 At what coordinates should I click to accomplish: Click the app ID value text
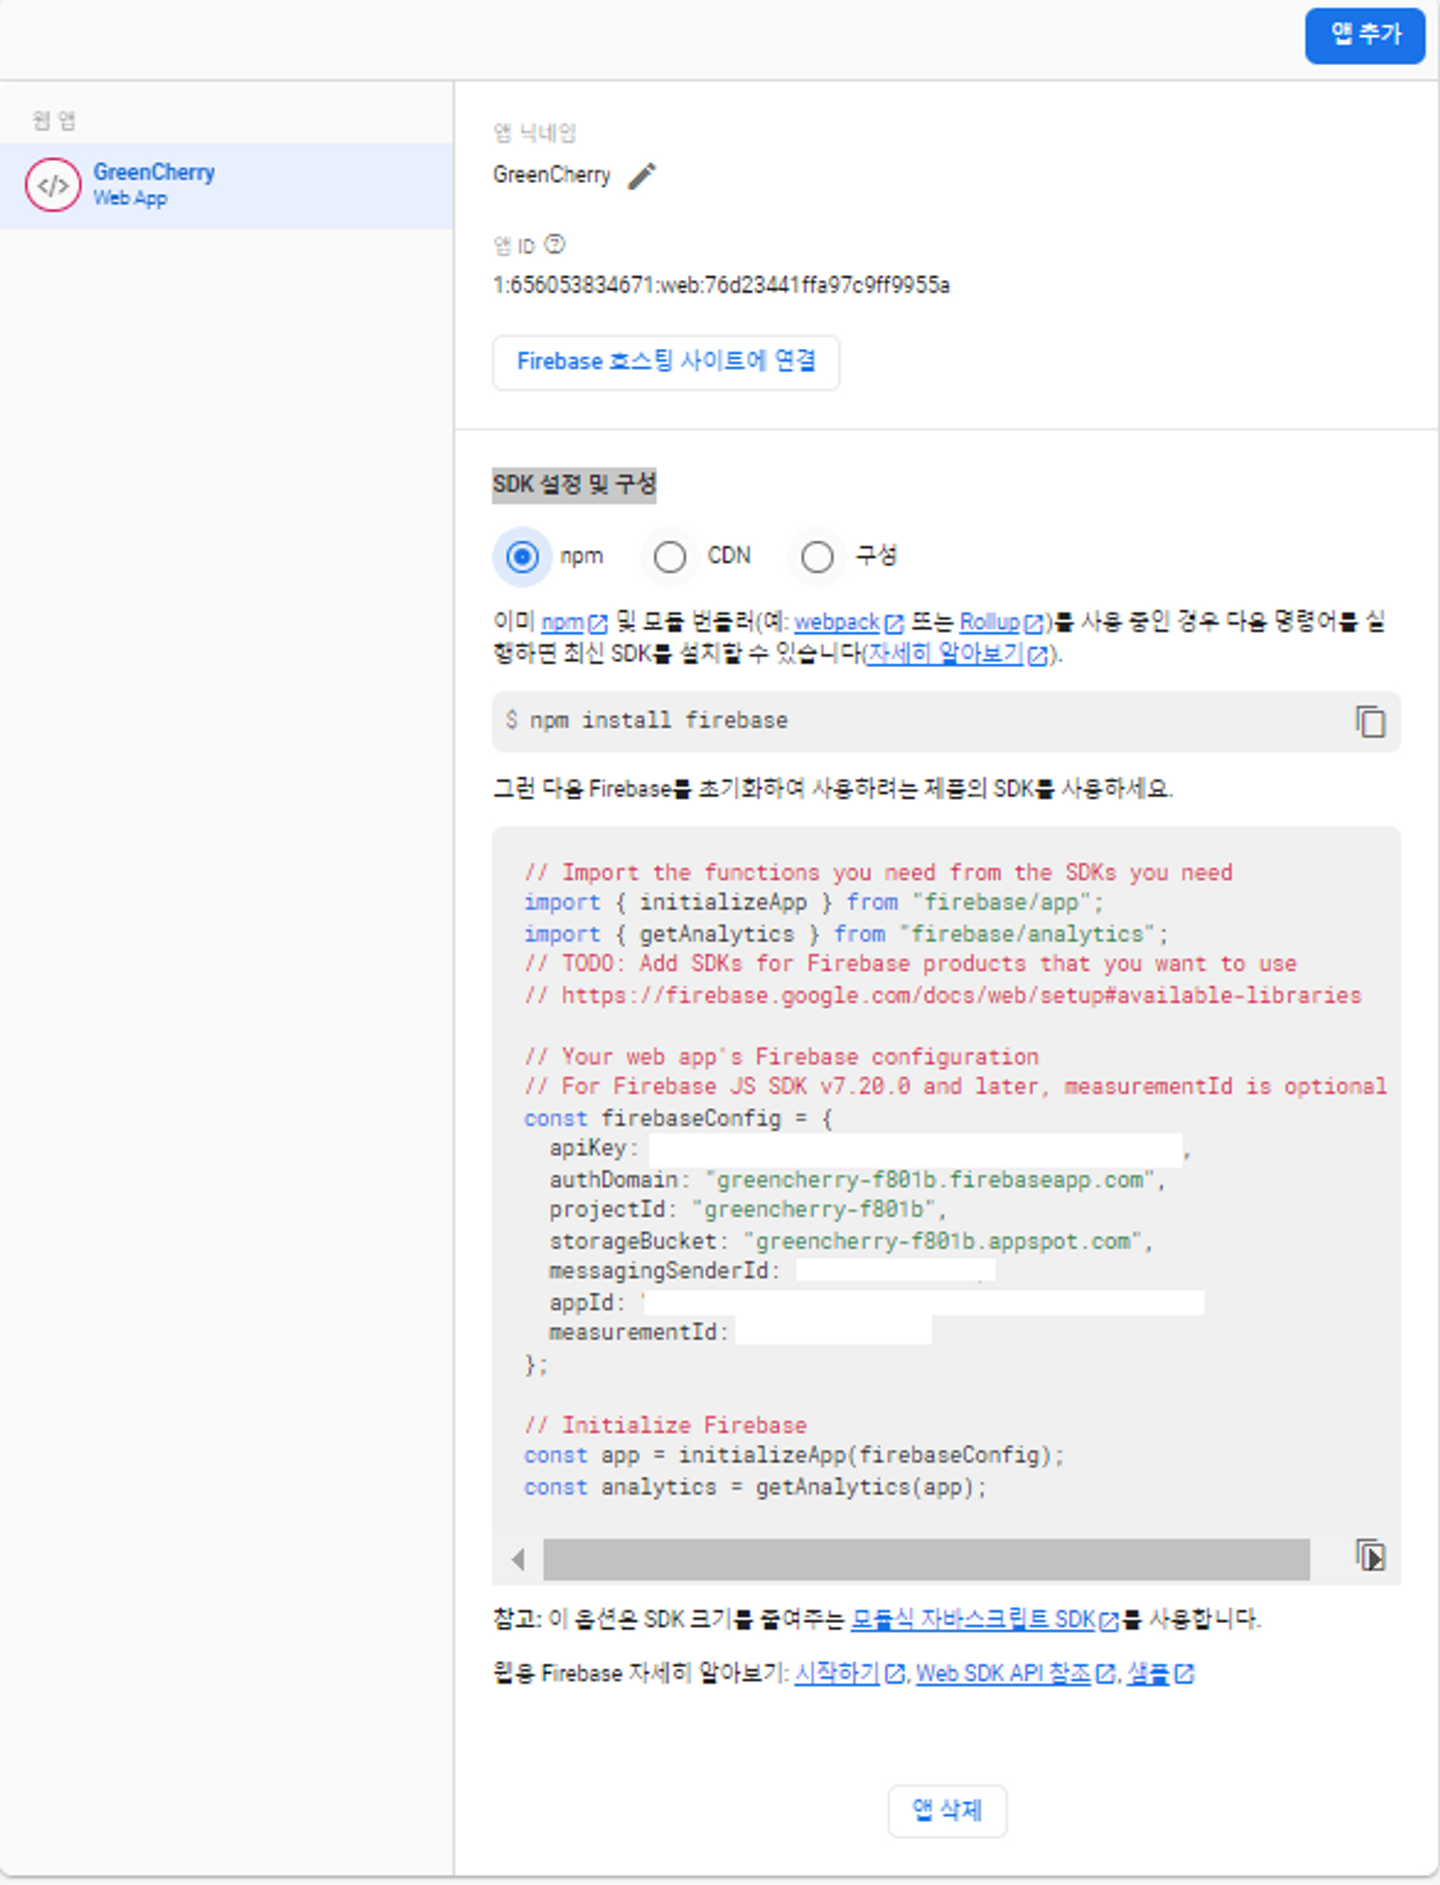pyautogui.click(x=721, y=286)
